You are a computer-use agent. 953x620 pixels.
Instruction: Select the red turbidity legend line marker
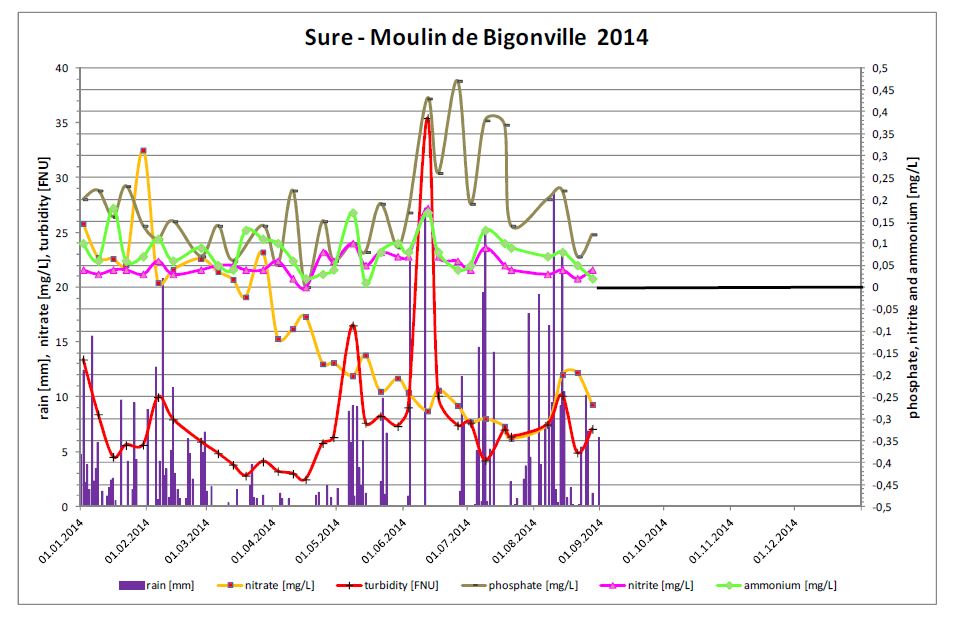[346, 585]
